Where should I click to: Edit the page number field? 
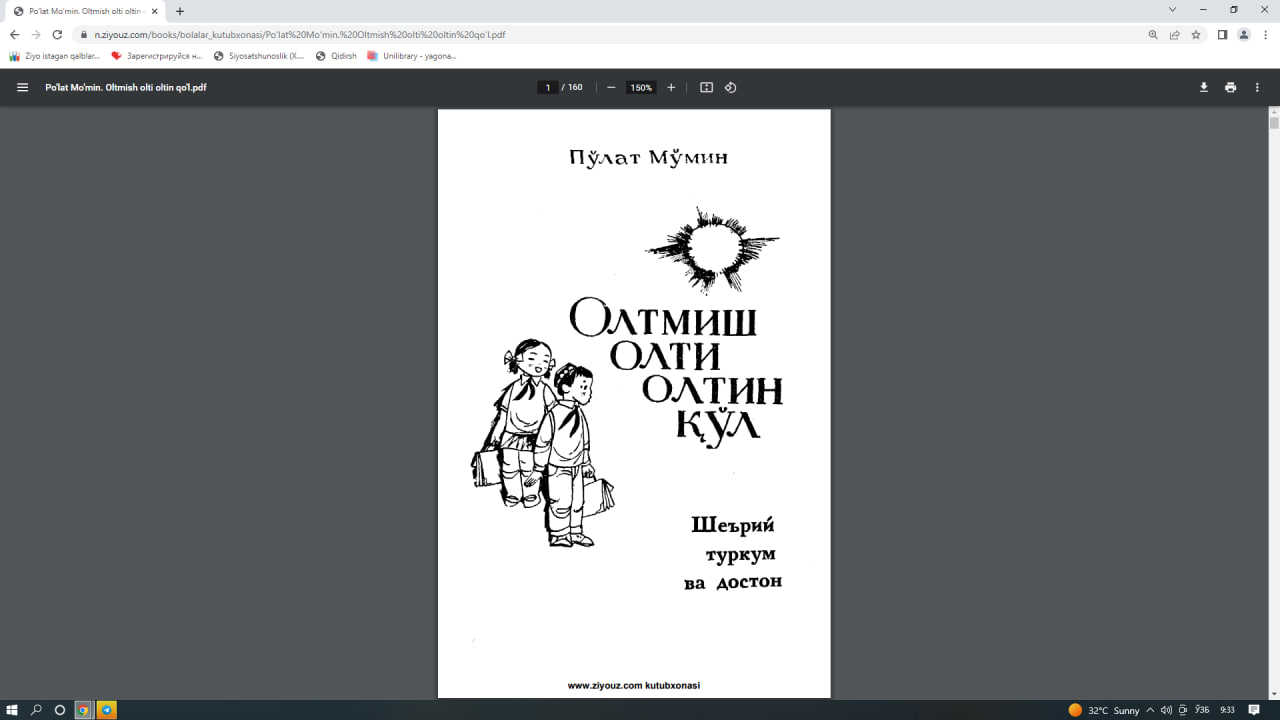547,88
